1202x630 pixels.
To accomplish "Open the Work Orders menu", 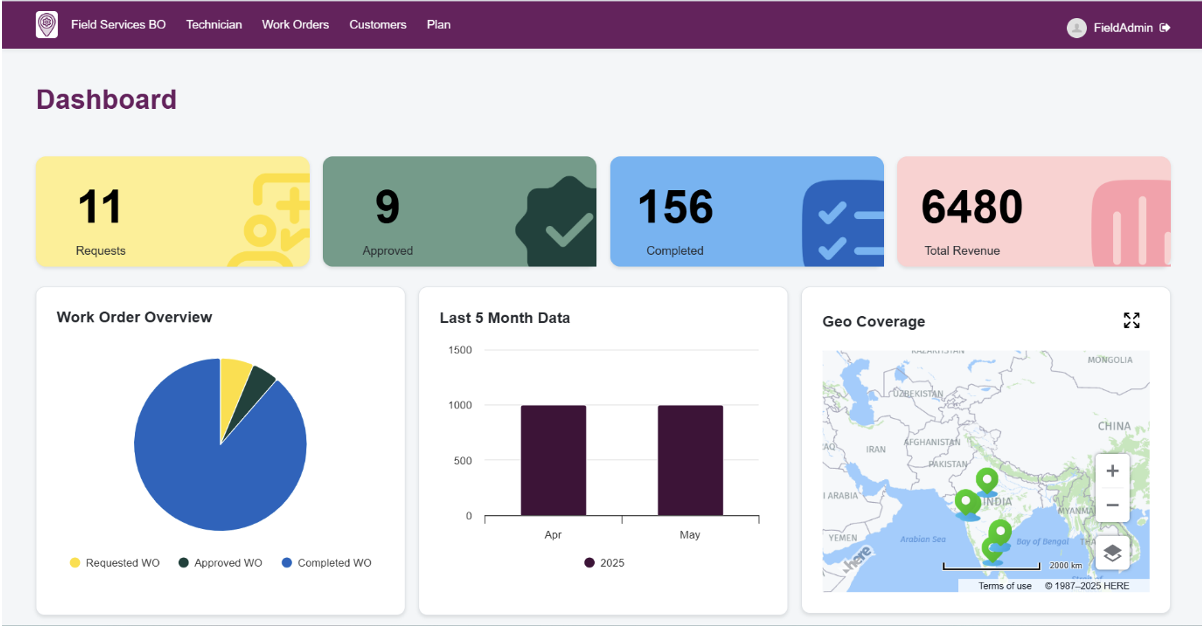I will point(295,25).
